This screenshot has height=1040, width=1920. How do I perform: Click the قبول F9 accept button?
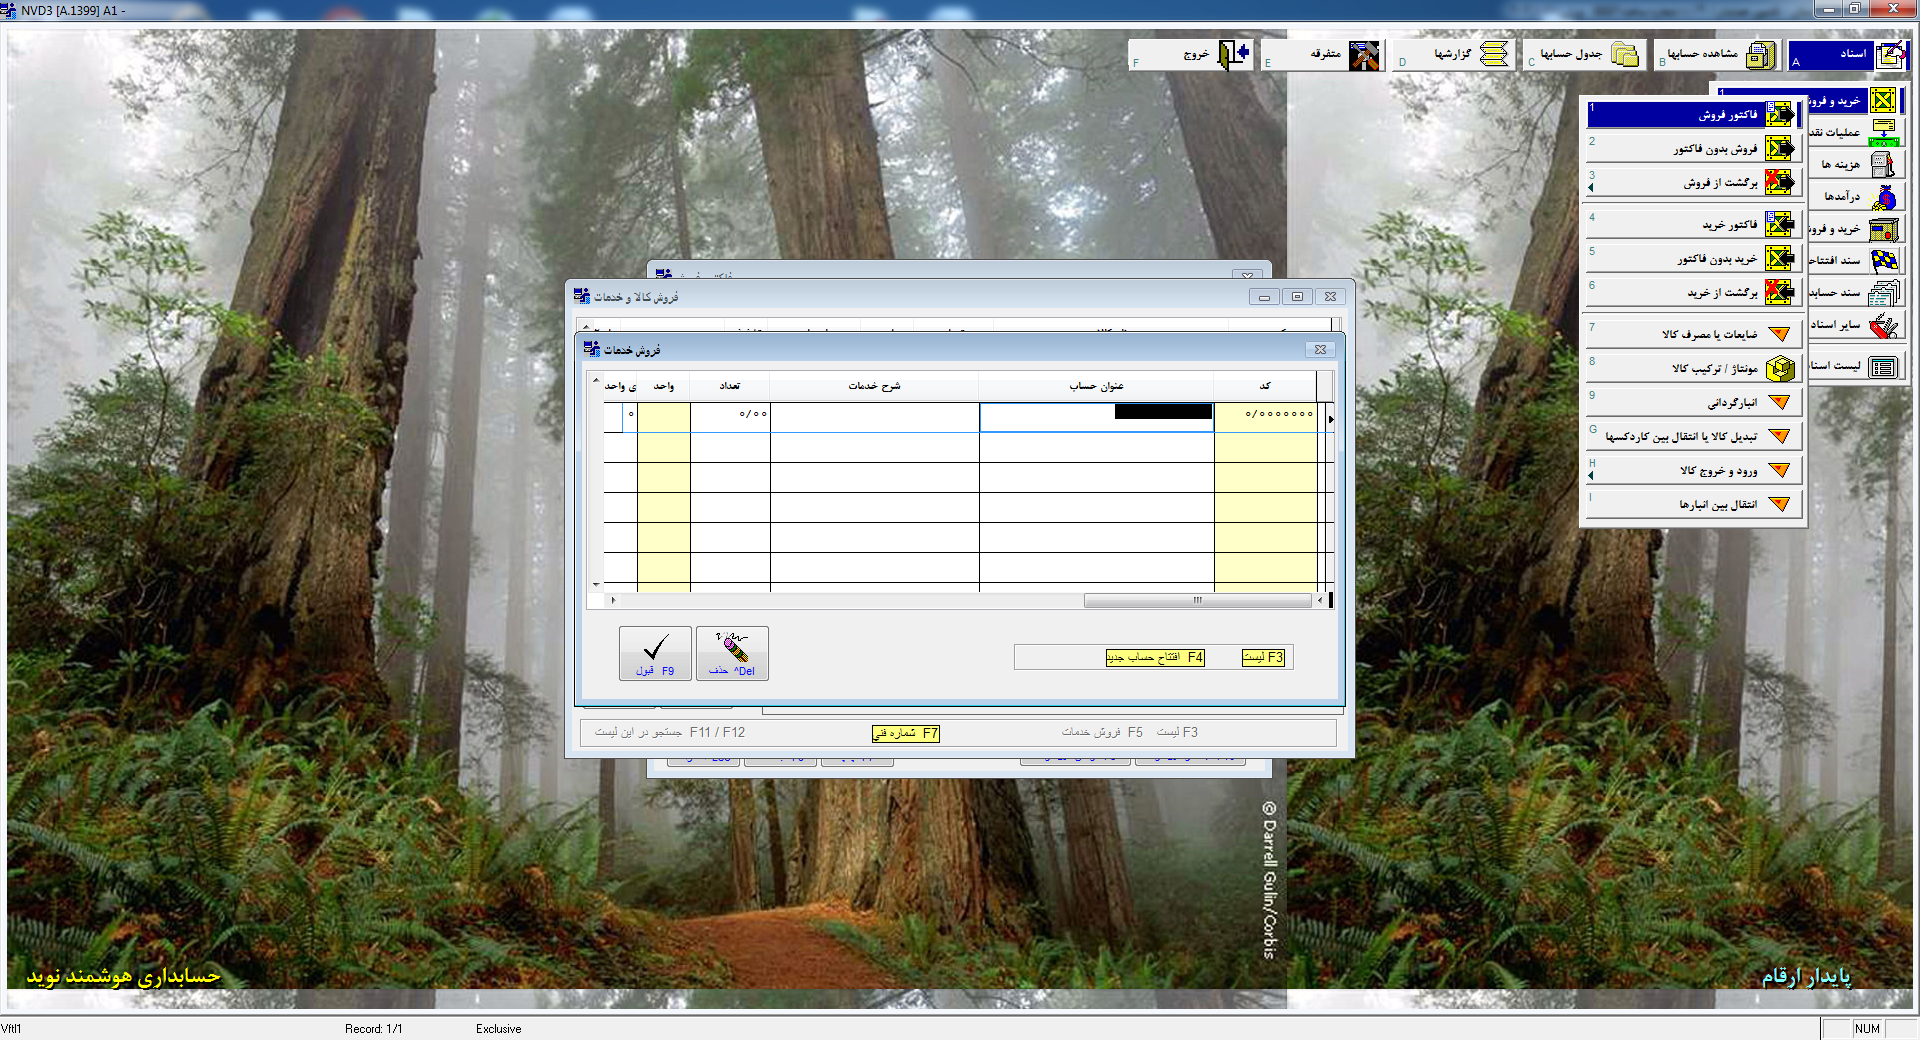[655, 653]
